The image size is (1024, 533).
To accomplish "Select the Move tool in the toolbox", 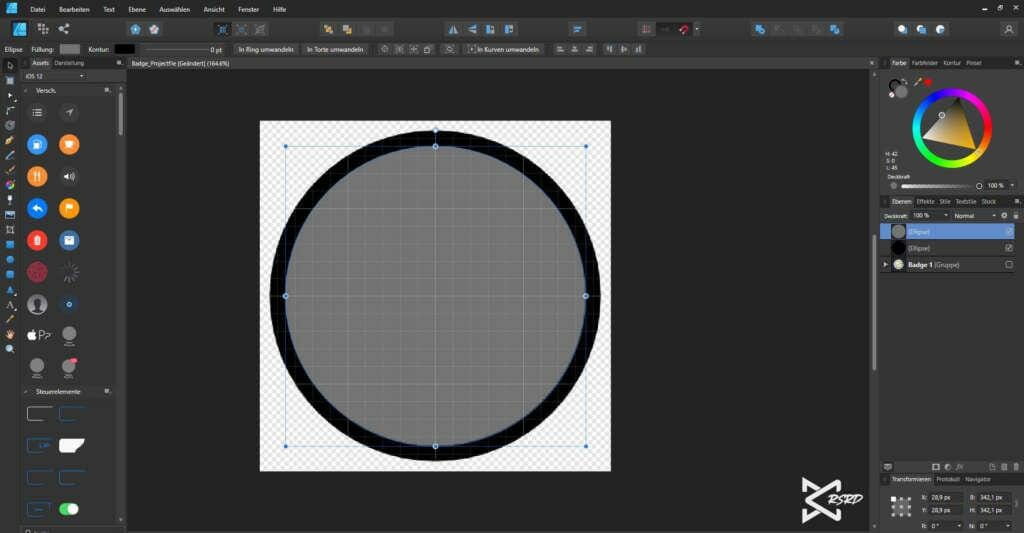I will click(10, 65).
